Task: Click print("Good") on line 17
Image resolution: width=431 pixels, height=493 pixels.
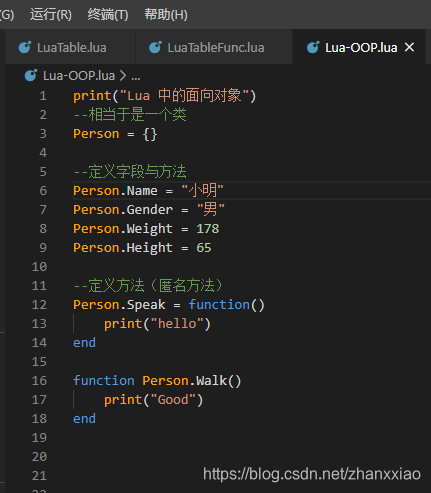Action: click(x=153, y=400)
